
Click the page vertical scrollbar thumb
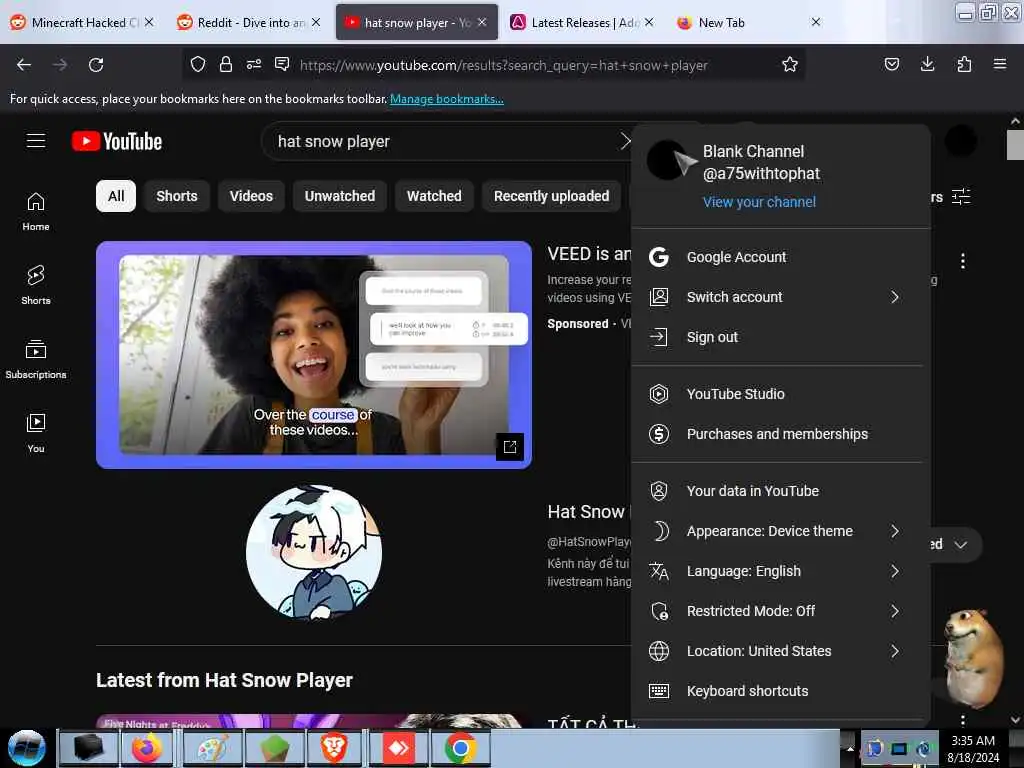point(1015,145)
